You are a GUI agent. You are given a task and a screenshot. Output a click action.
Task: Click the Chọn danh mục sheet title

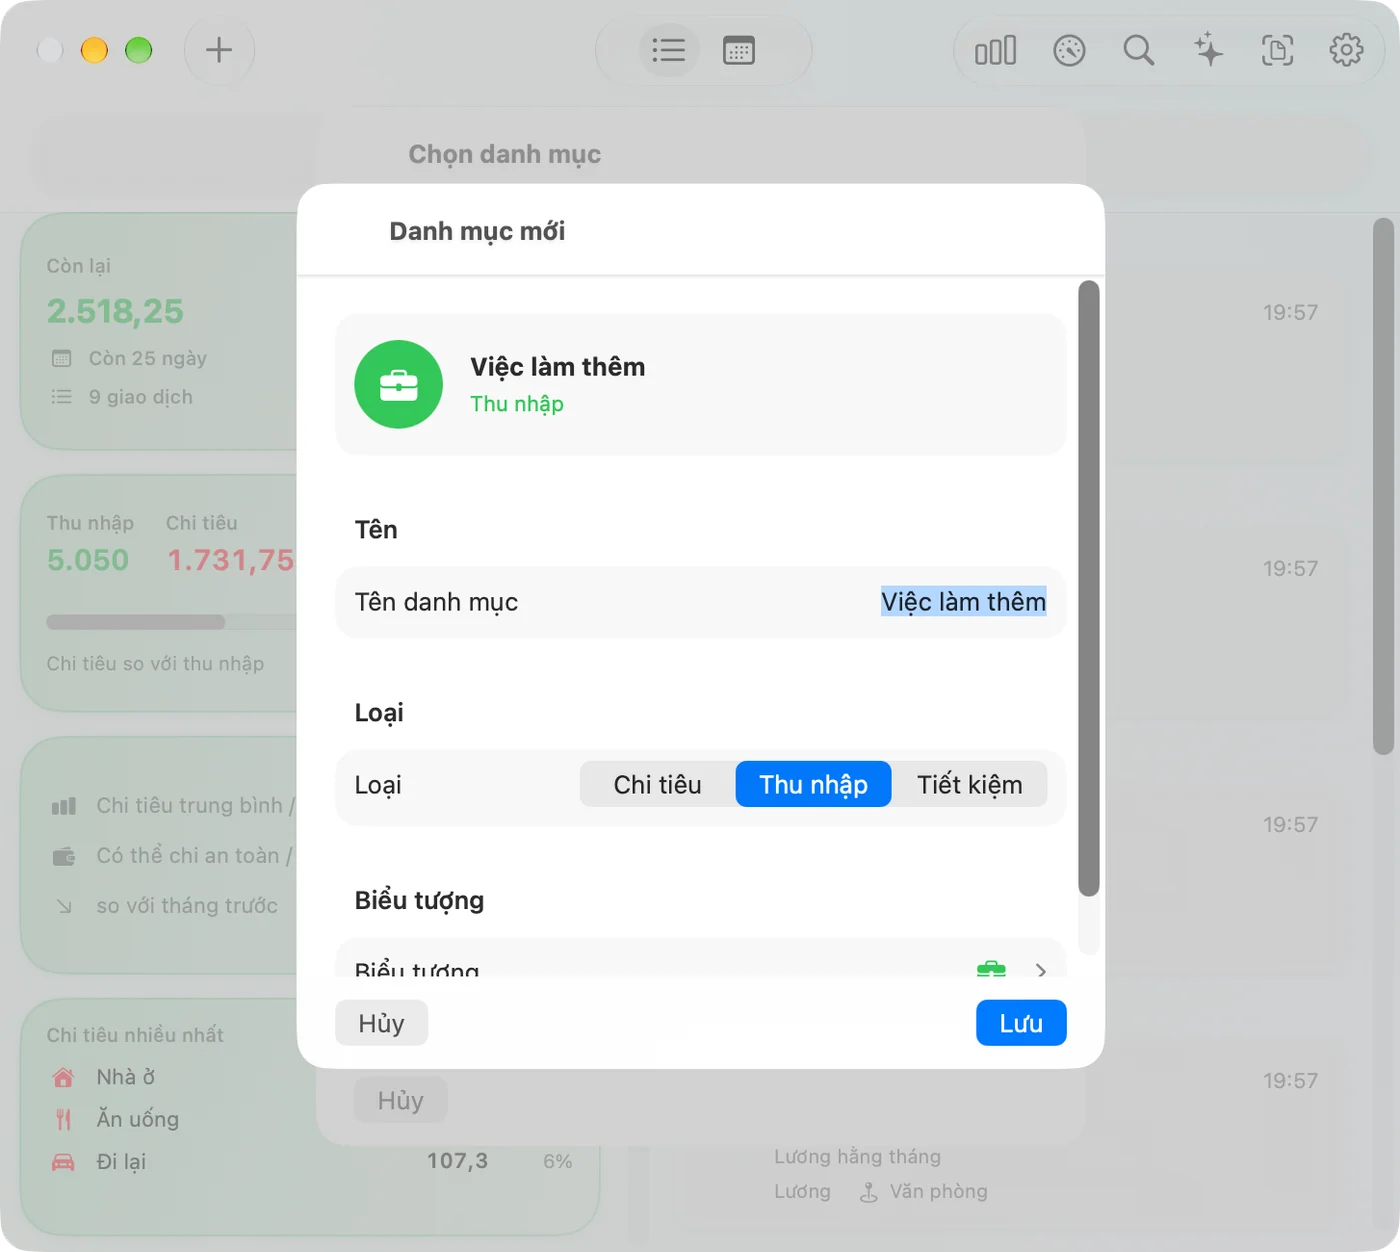(504, 154)
